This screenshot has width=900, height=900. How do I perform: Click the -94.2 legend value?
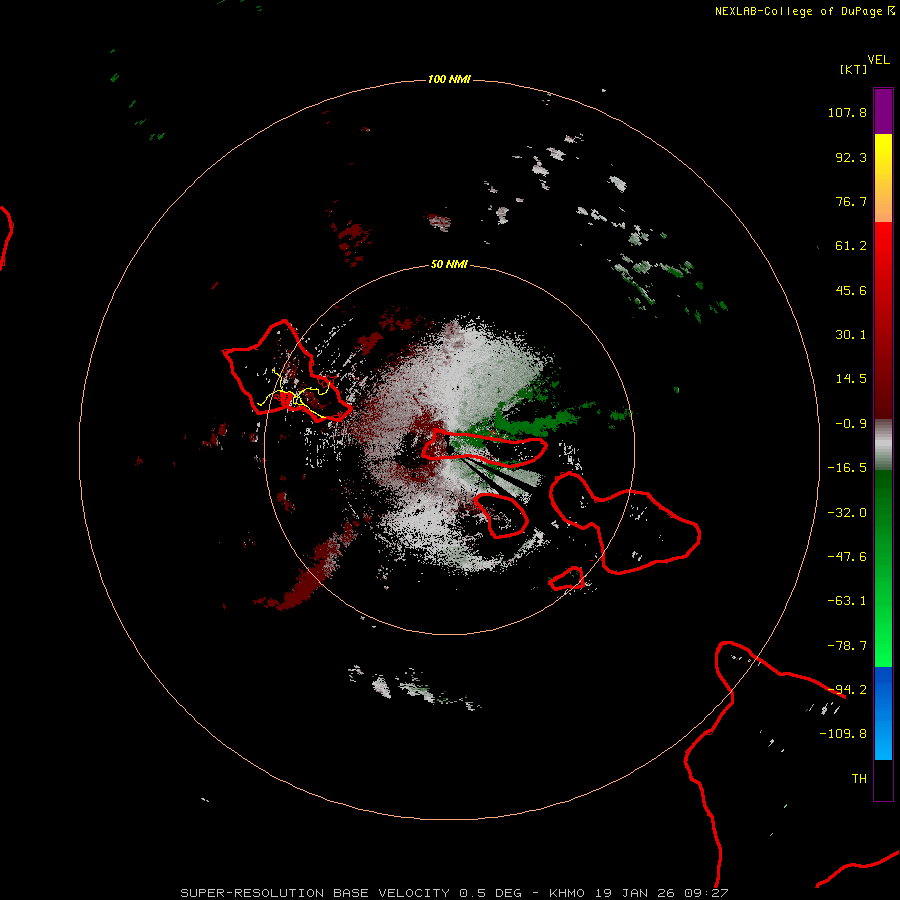coord(847,690)
